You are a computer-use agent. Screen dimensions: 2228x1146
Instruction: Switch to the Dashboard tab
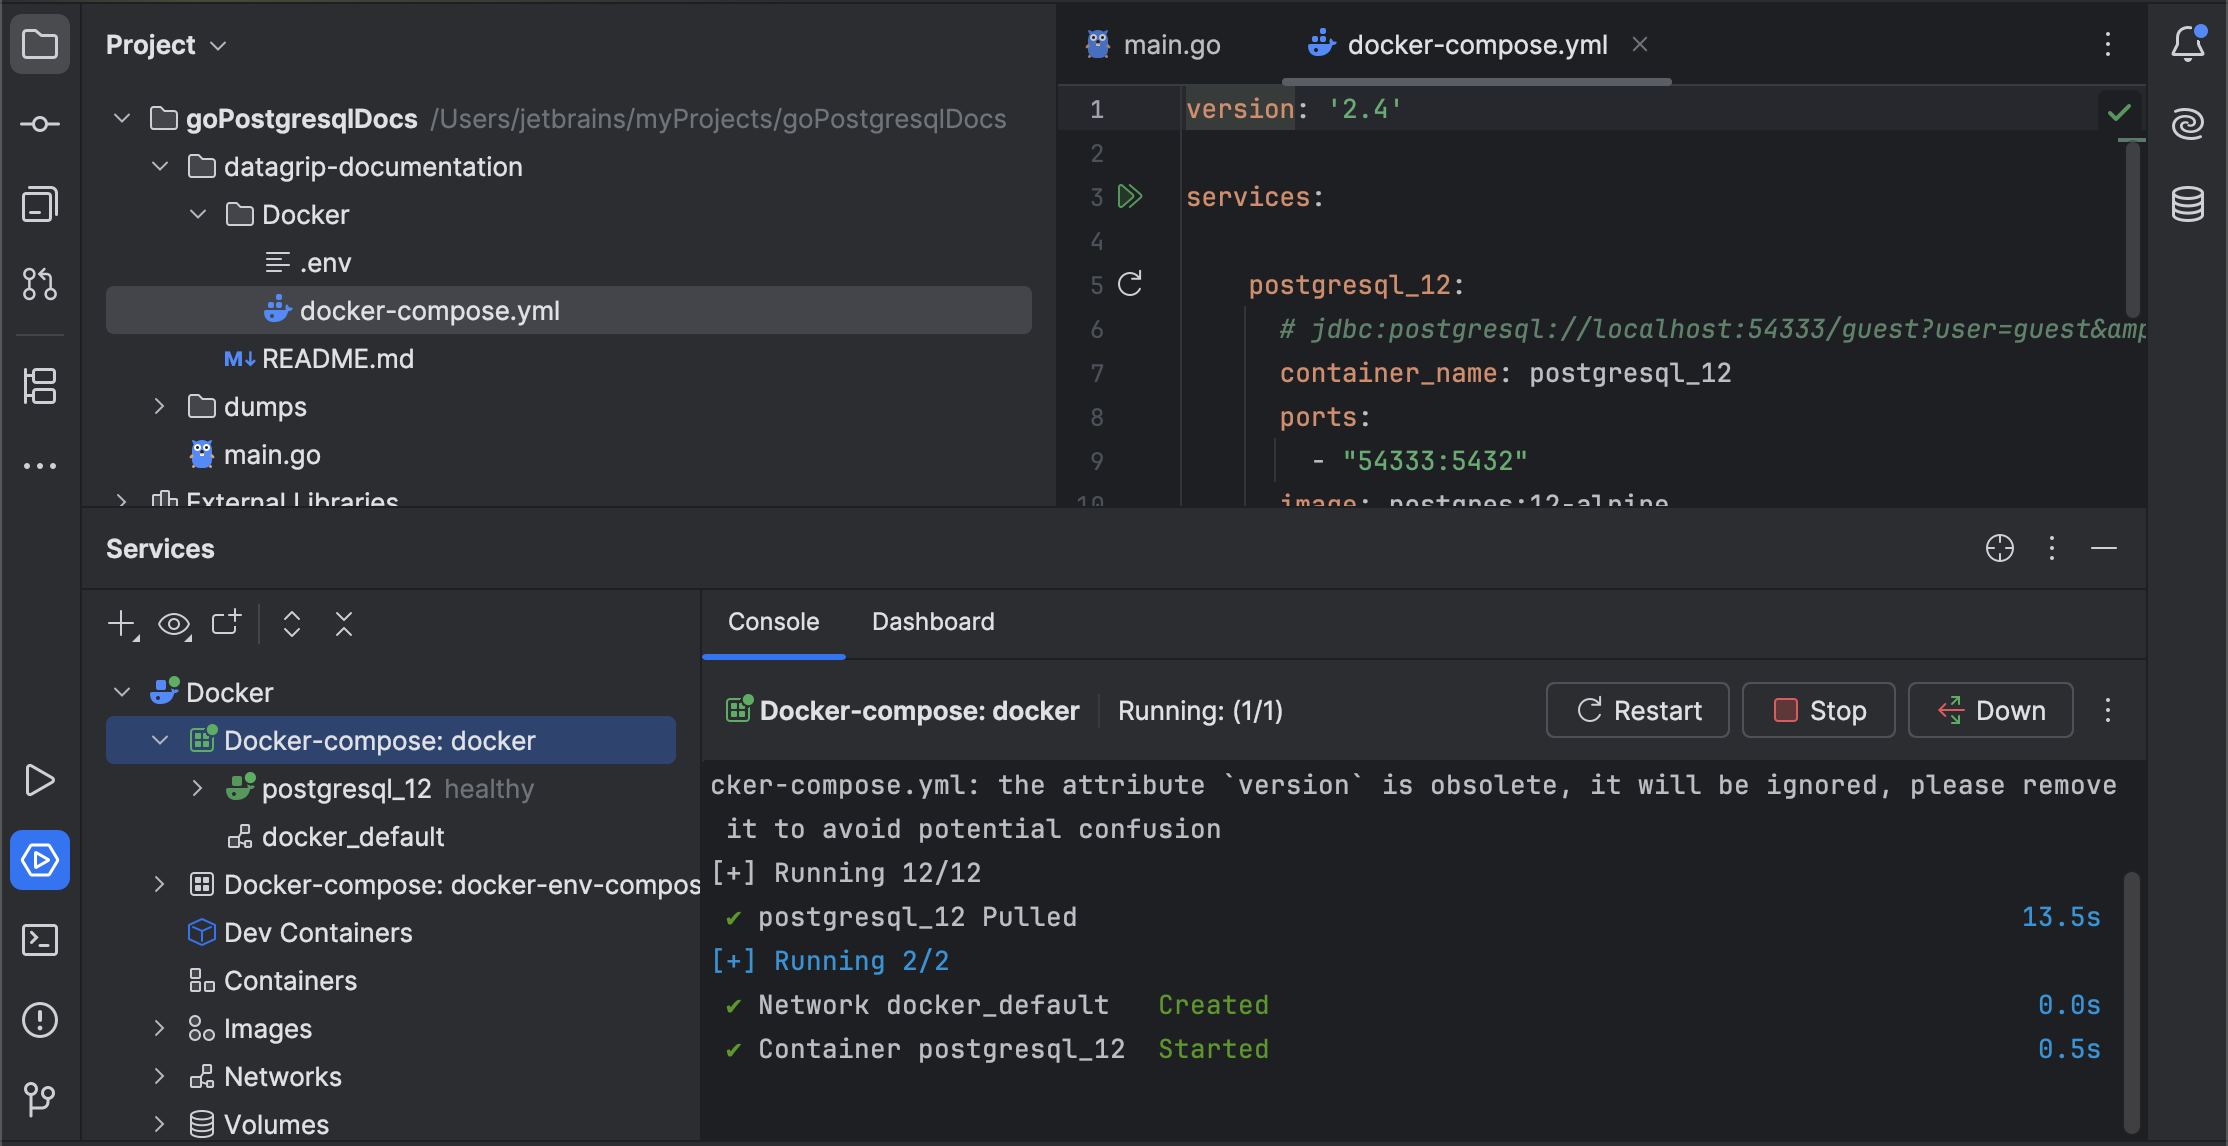point(932,622)
